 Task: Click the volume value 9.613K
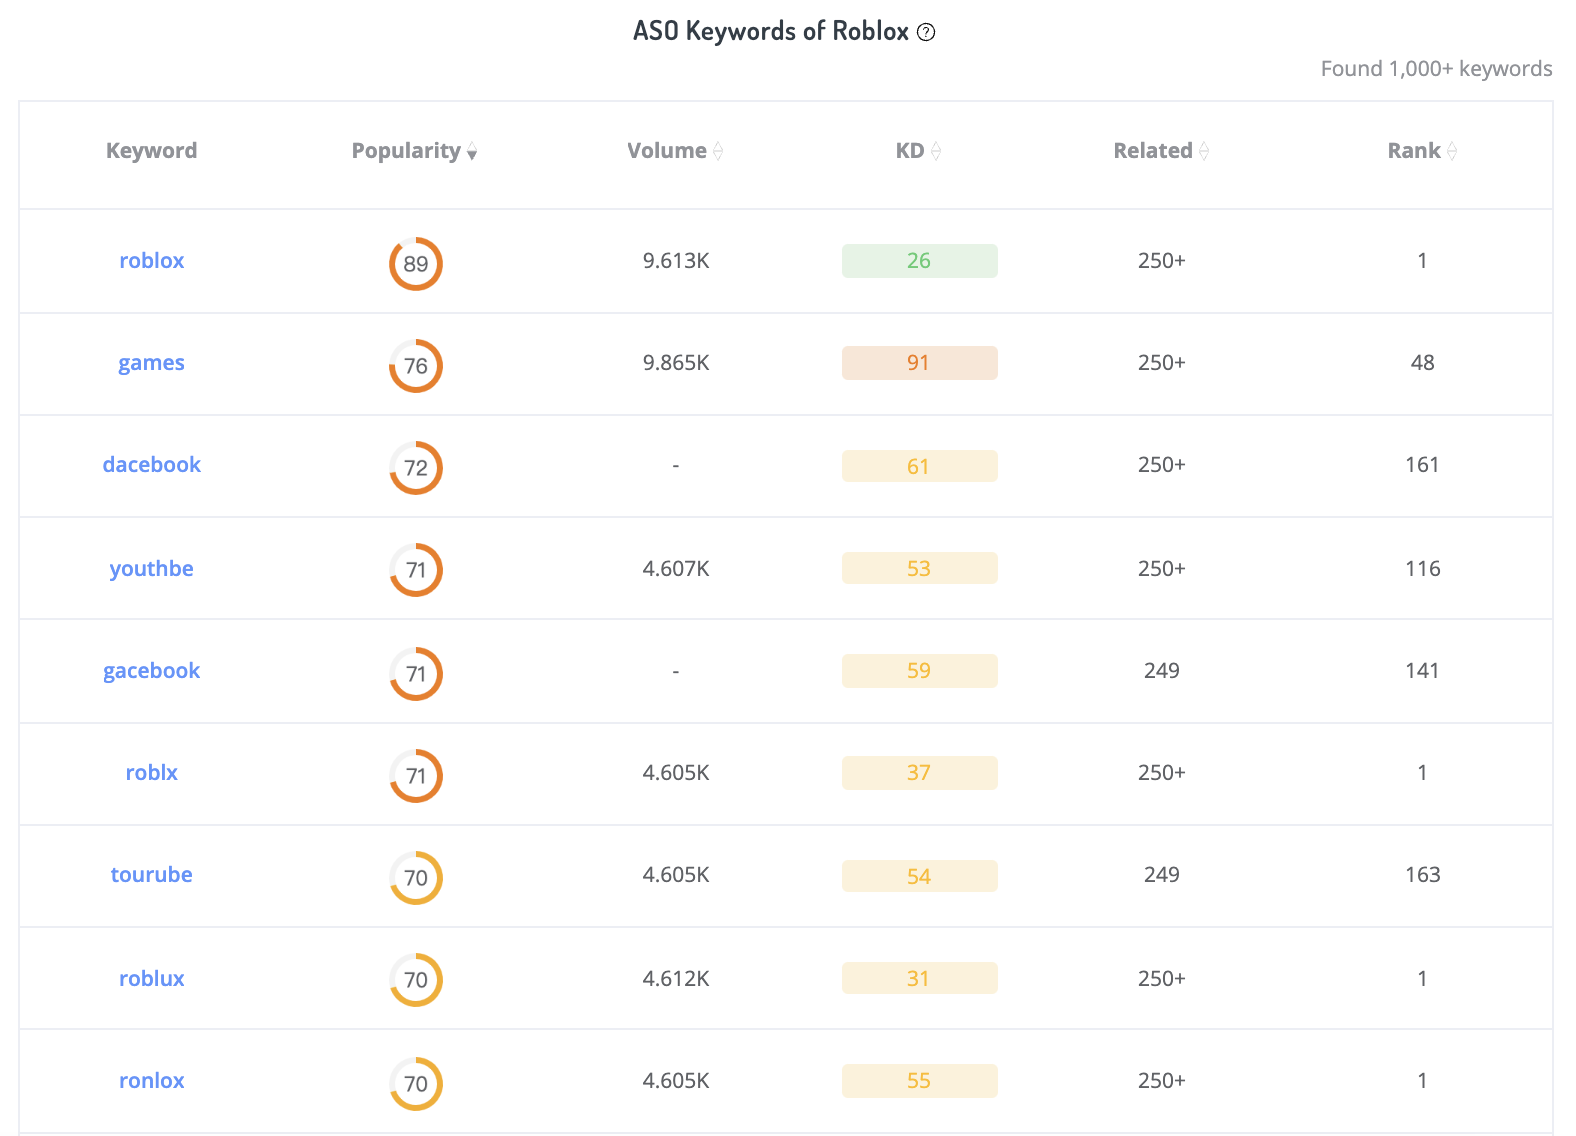point(676,261)
